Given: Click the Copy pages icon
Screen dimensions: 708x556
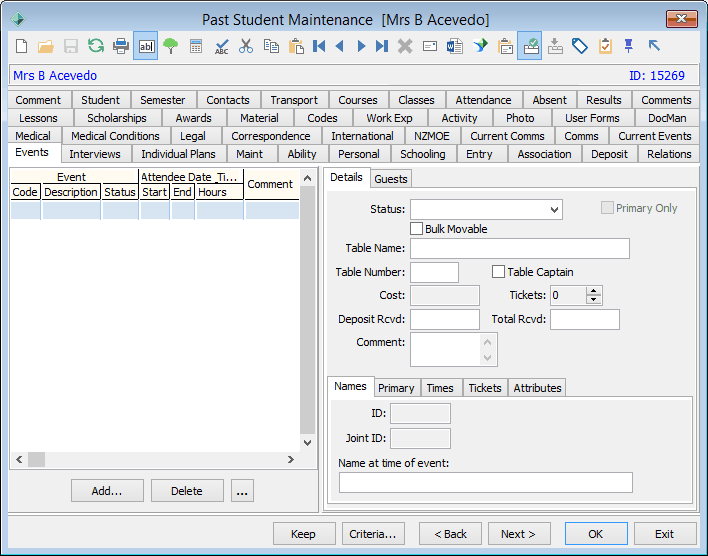Looking at the screenshot, I should (x=271, y=46).
